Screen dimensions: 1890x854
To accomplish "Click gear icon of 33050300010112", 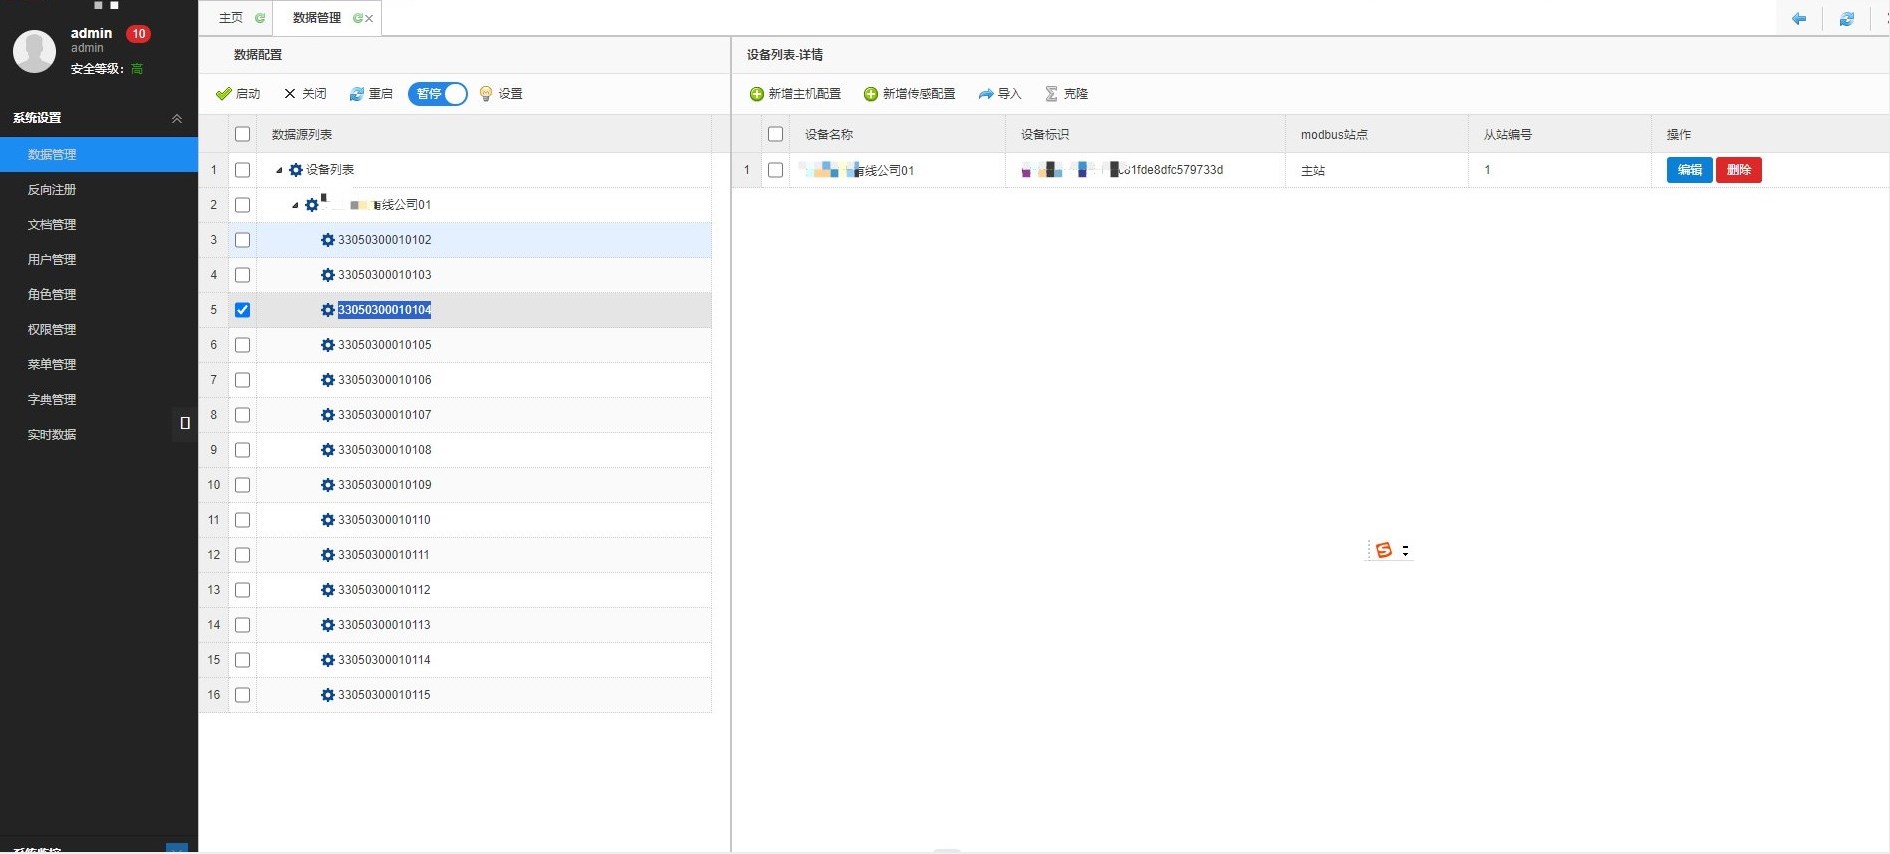I will click(x=327, y=590).
